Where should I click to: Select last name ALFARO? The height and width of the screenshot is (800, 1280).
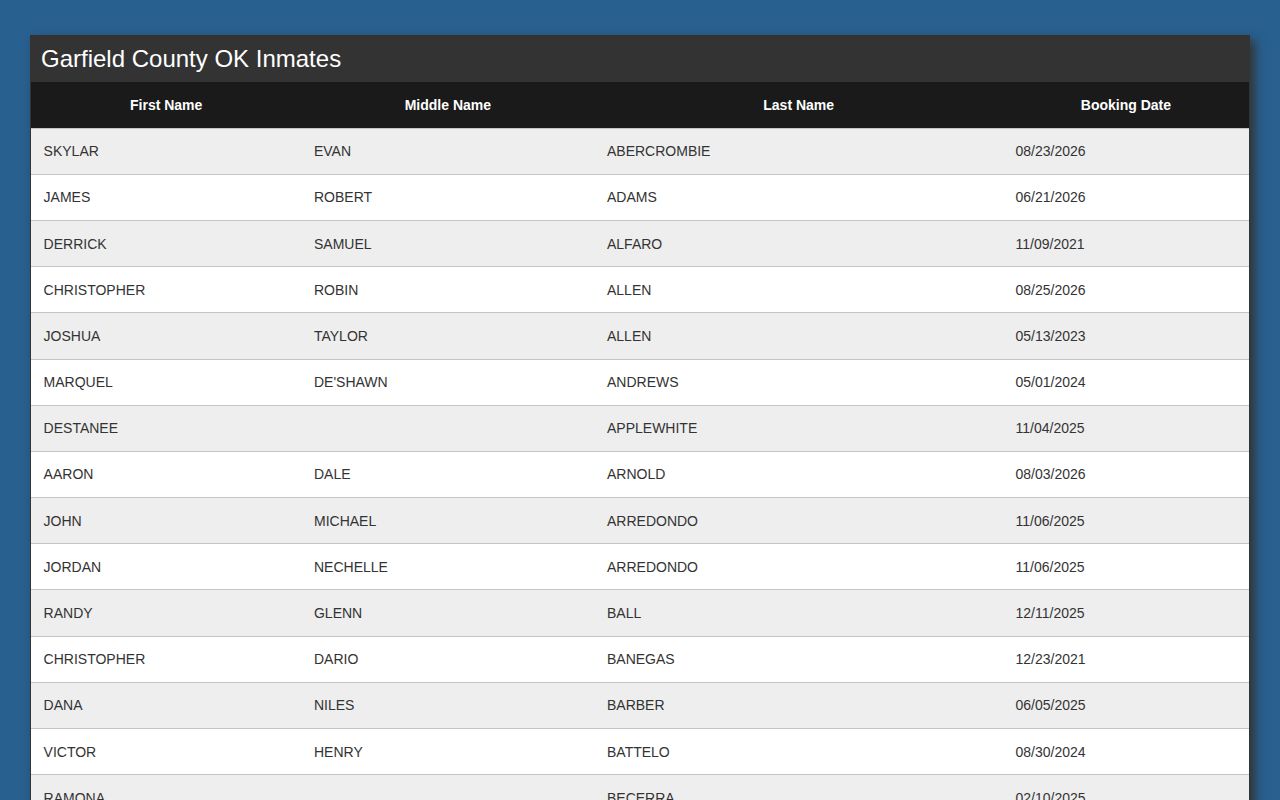634,244
